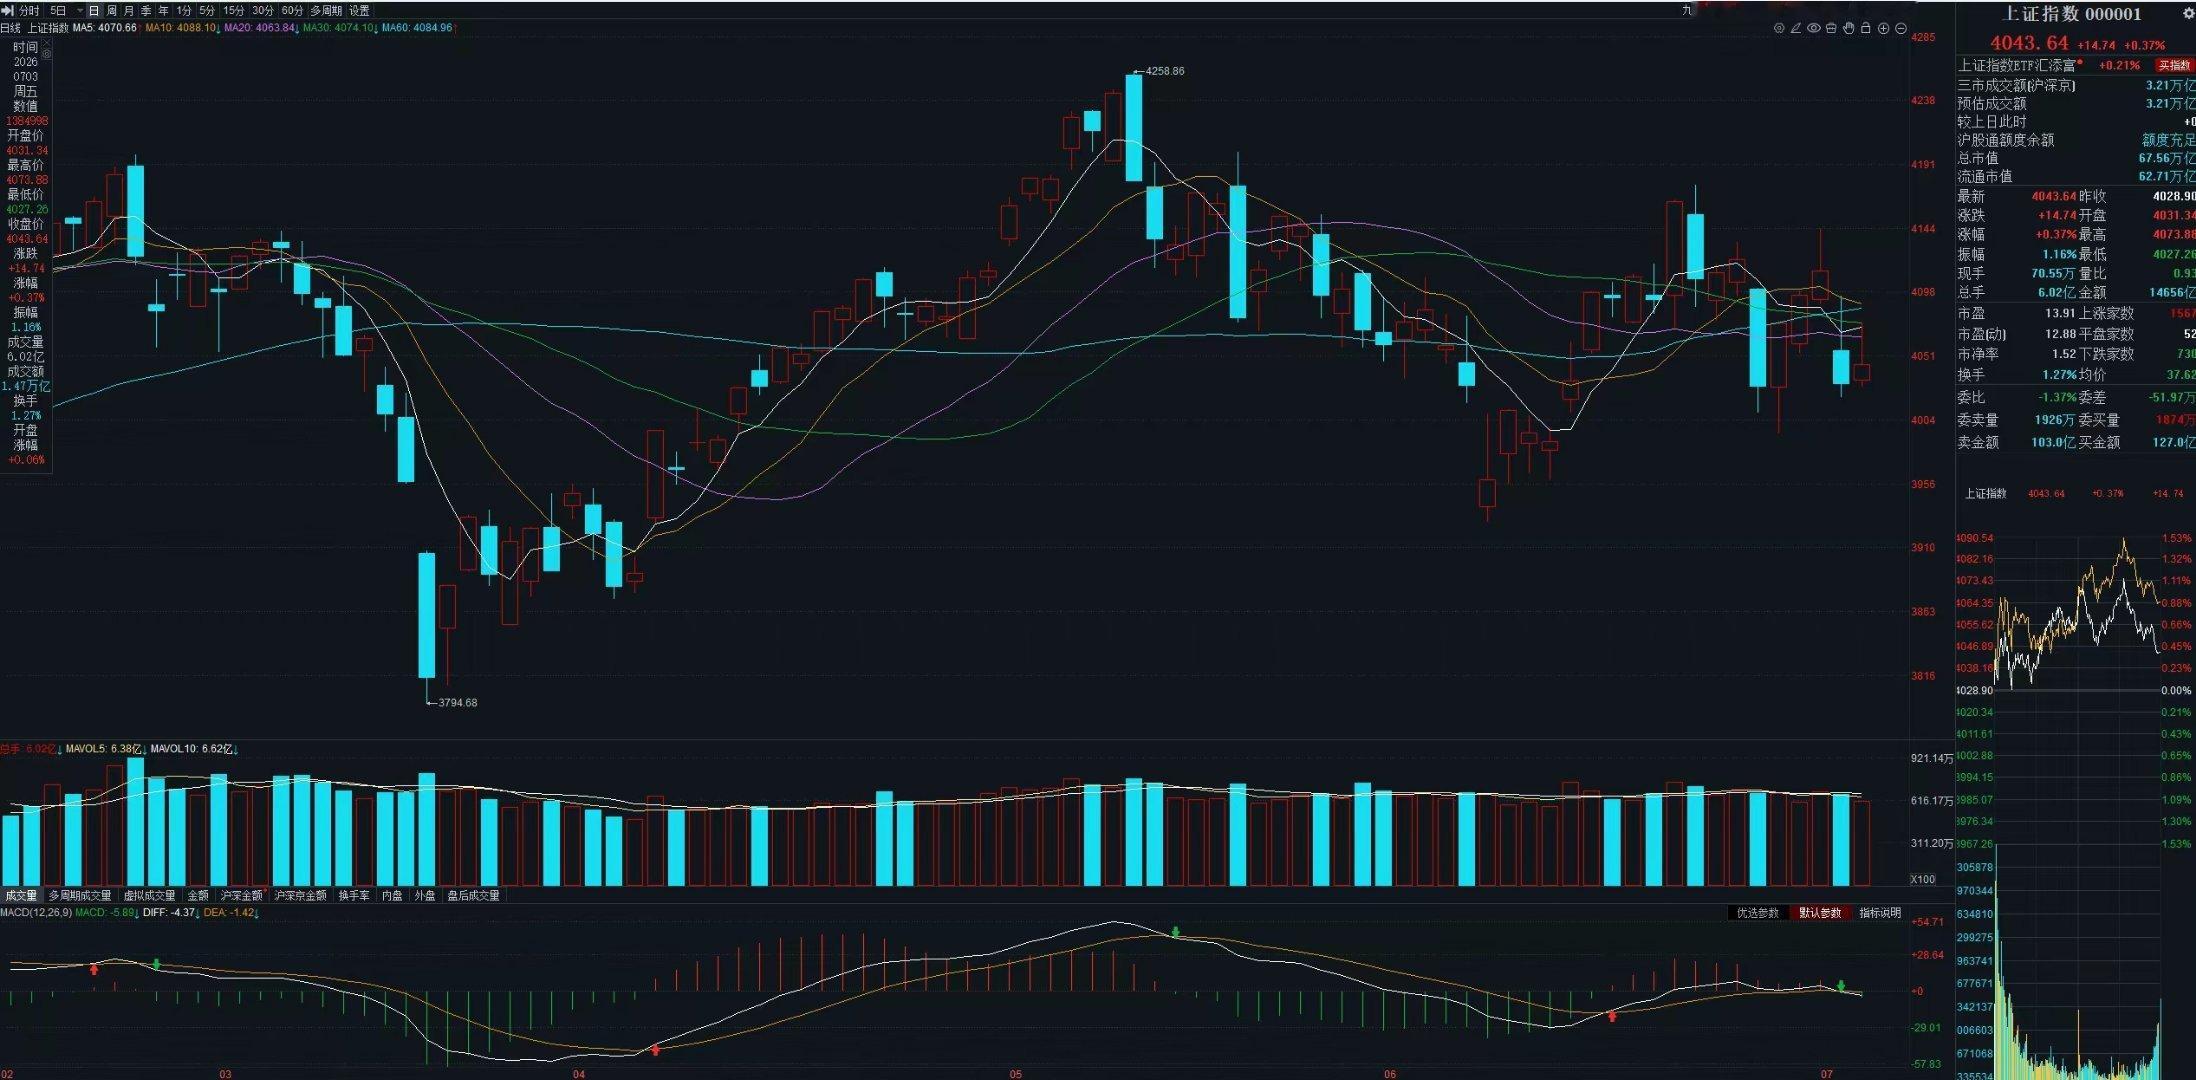This screenshot has width=2196, height=1080.
Task: Click the MACD(12,26,9) indicator name
Action: click(36, 913)
